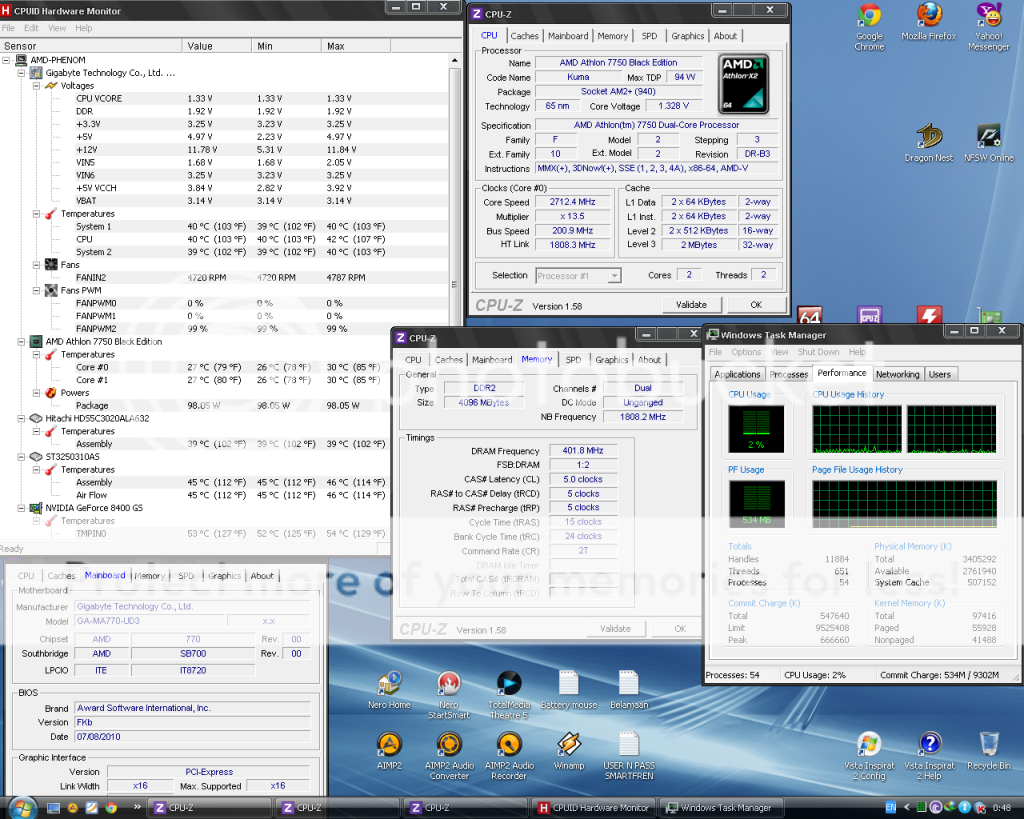
Task: Collapse the Powers branch
Action: (x=37, y=393)
